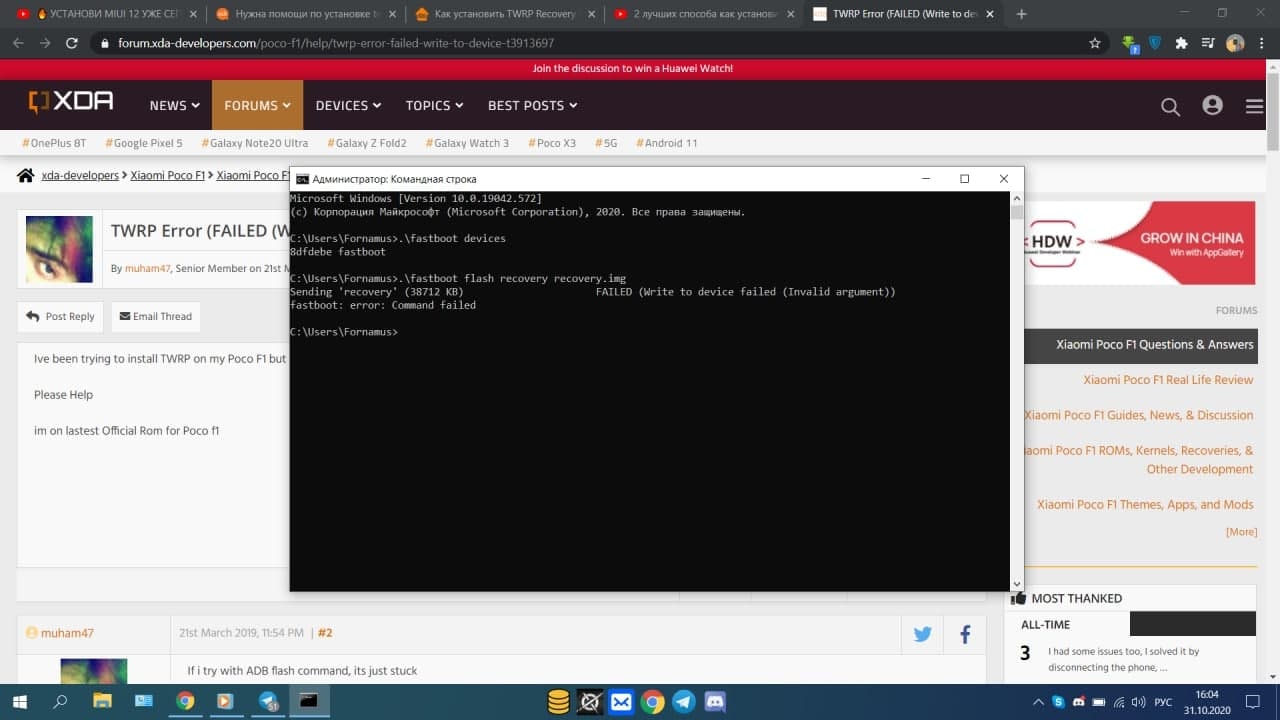Open media control playlist icon
The width and height of the screenshot is (1280, 720).
pos(1208,43)
